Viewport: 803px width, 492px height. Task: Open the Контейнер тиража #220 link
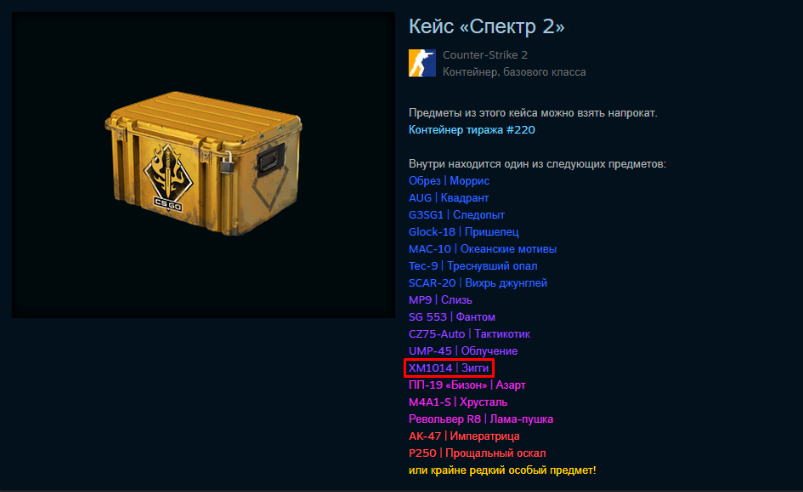point(472,130)
